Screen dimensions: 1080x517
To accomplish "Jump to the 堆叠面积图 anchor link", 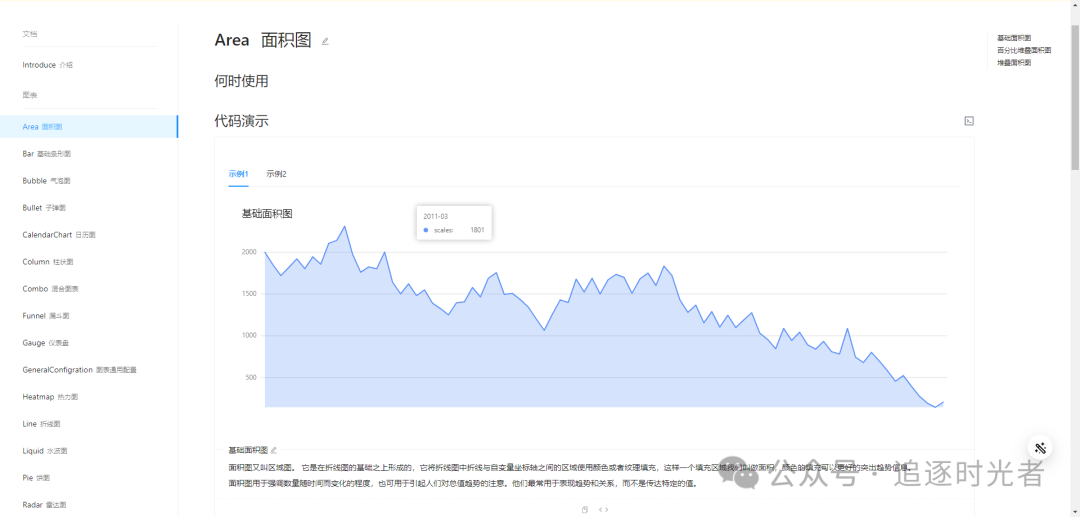I will (1014, 63).
